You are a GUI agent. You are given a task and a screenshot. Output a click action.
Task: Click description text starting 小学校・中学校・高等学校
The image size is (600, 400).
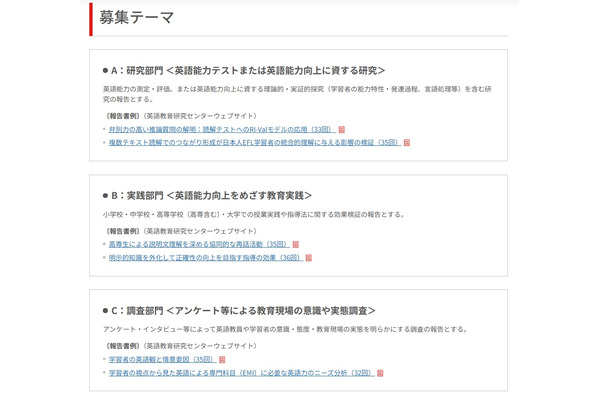tap(253, 214)
